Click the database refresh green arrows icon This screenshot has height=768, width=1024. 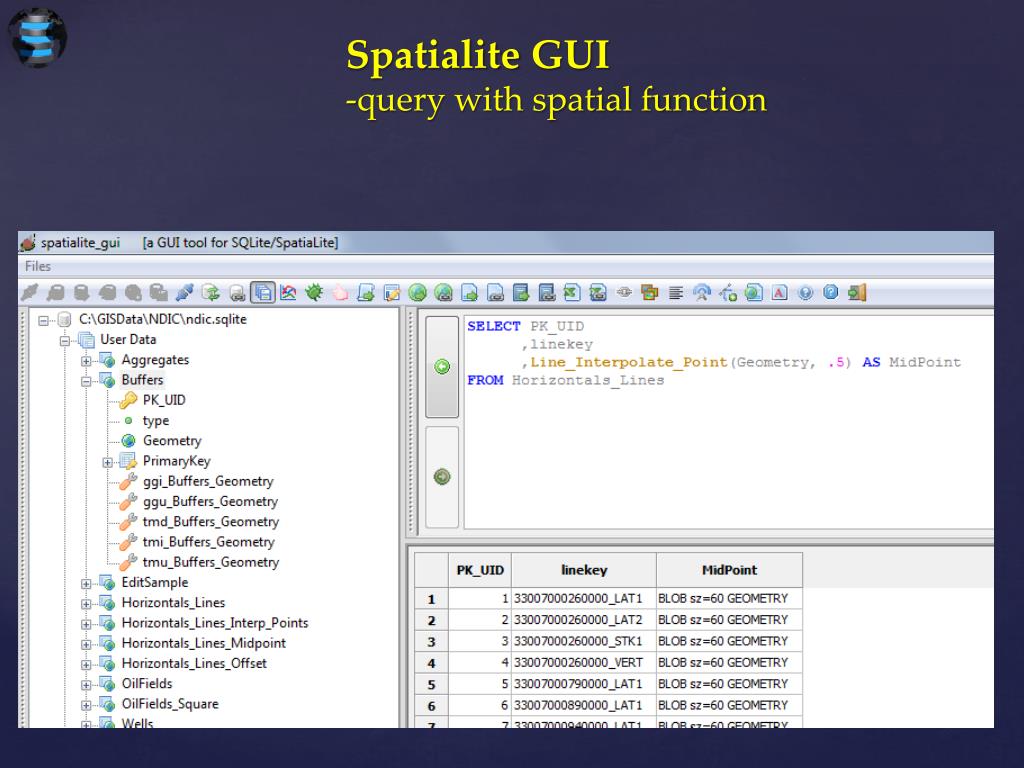pos(210,293)
